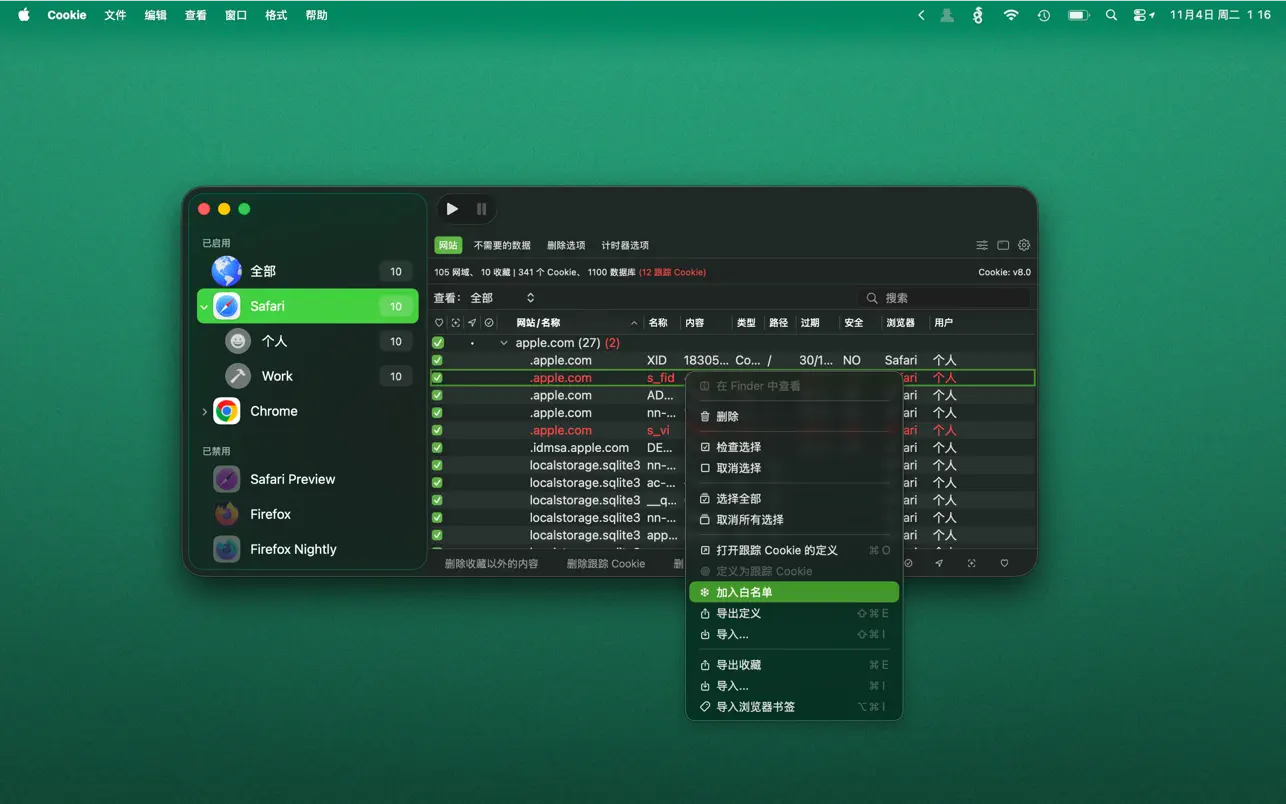The image size is (1286, 804).
Task: Collapse the apple.com (27) group
Action: click(505, 342)
